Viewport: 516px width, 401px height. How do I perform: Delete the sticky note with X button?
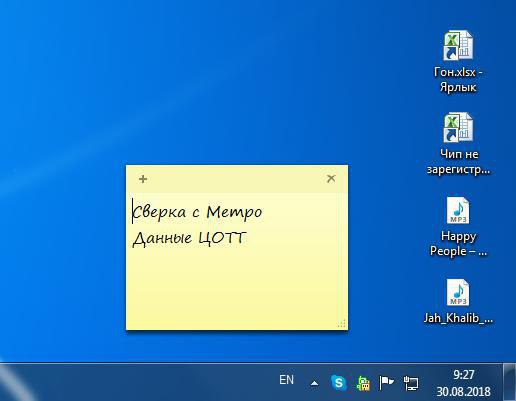tap(331, 178)
